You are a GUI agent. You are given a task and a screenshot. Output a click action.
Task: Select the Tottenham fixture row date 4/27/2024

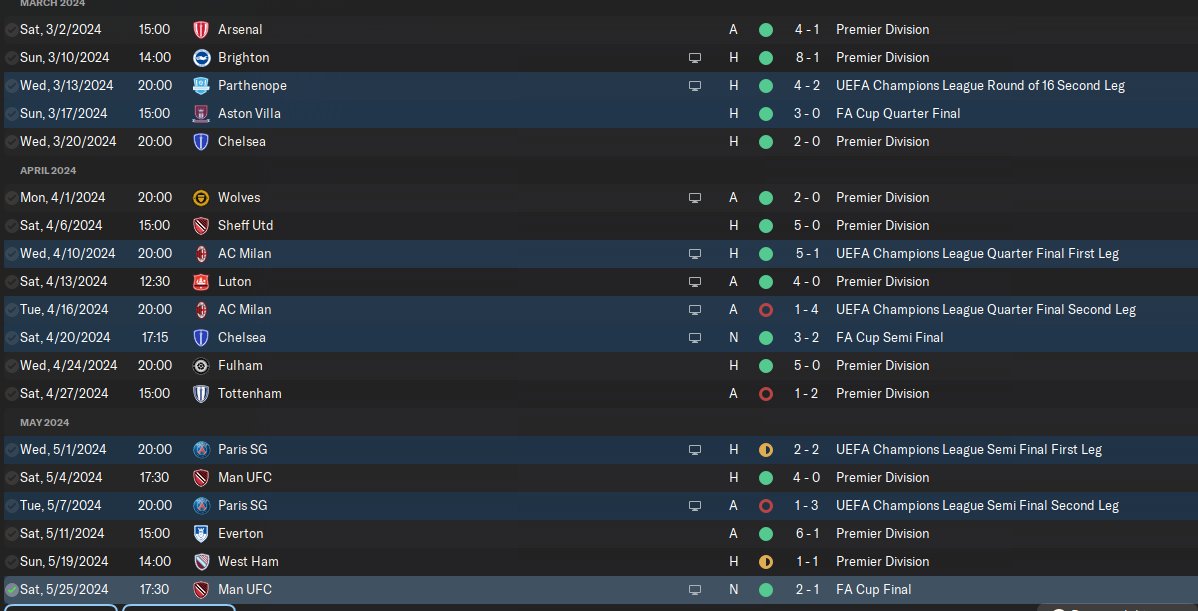(67, 394)
